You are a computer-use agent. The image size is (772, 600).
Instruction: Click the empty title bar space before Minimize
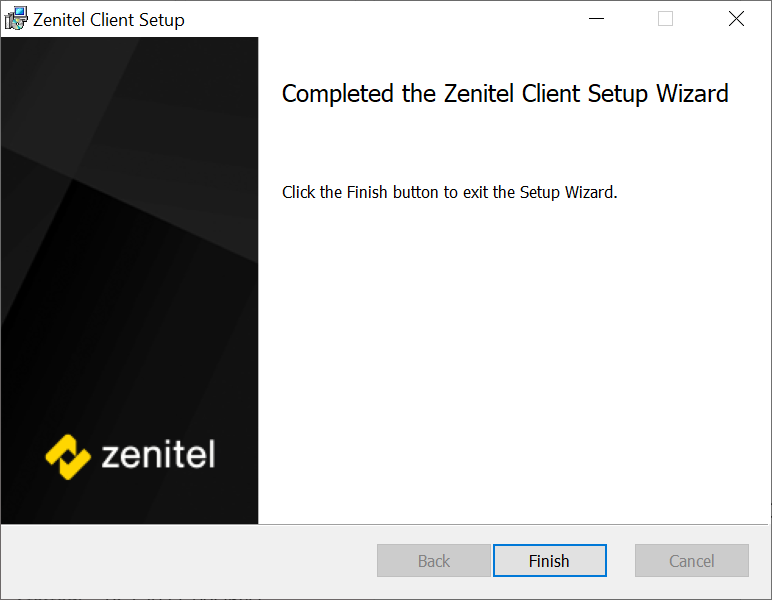pyautogui.click(x=400, y=19)
